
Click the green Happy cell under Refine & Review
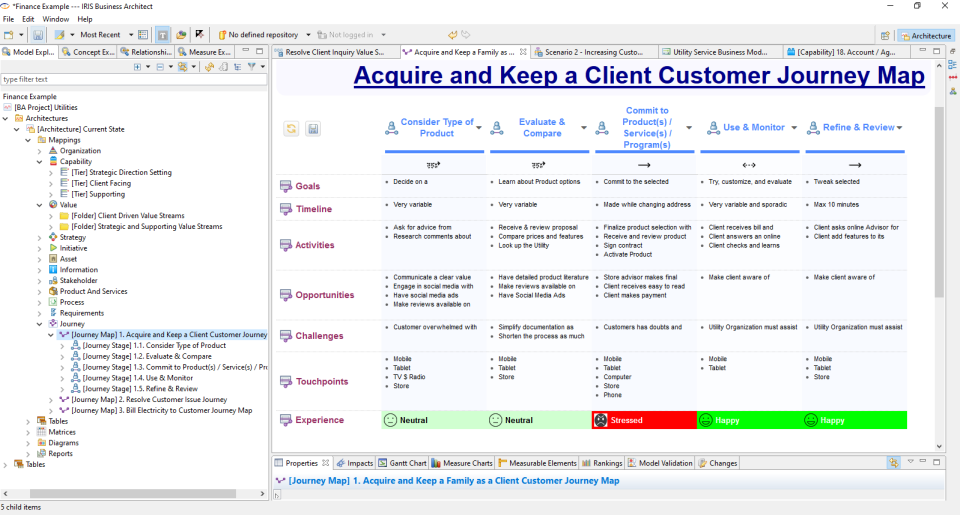(855, 420)
